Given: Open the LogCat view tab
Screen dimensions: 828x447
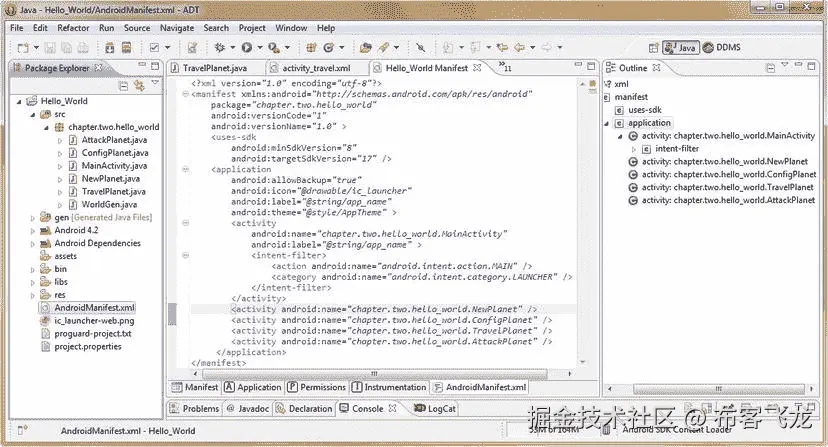Looking at the screenshot, I should (435, 408).
